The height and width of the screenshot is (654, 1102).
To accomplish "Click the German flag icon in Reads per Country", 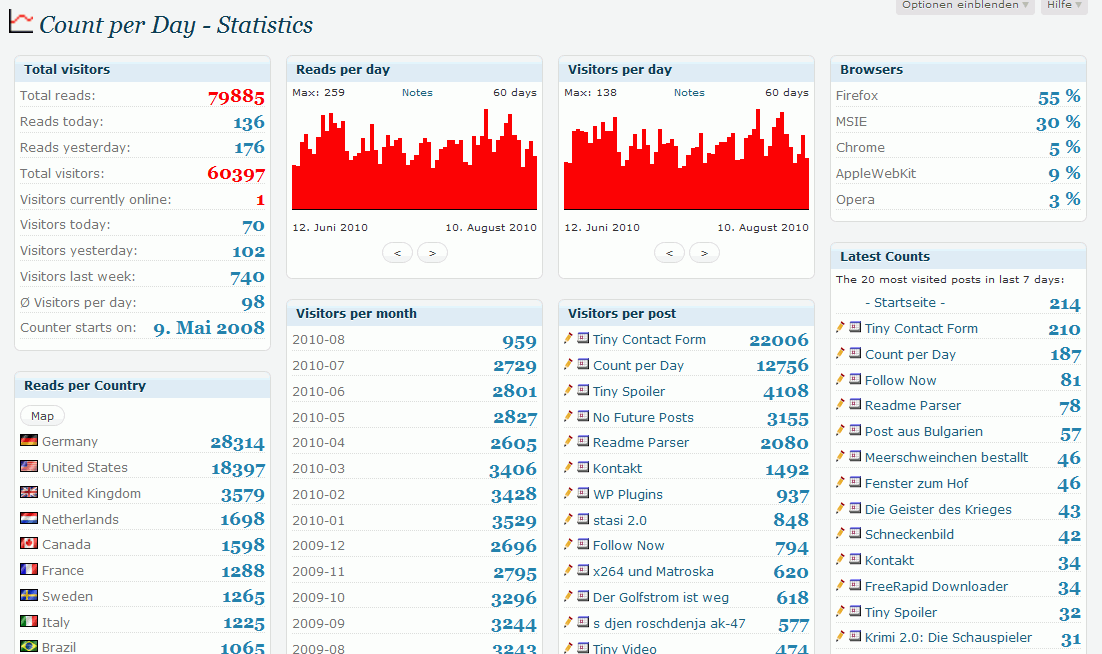I will click(x=29, y=441).
